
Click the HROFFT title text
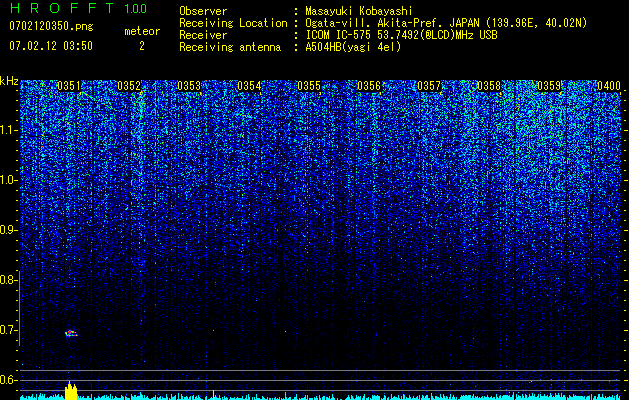pyautogui.click(x=62, y=8)
